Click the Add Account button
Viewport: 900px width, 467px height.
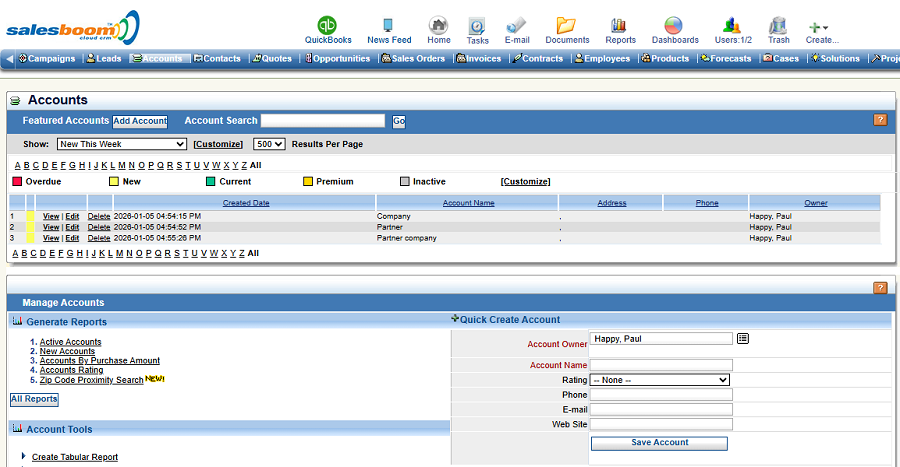click(x=140, y=121)
